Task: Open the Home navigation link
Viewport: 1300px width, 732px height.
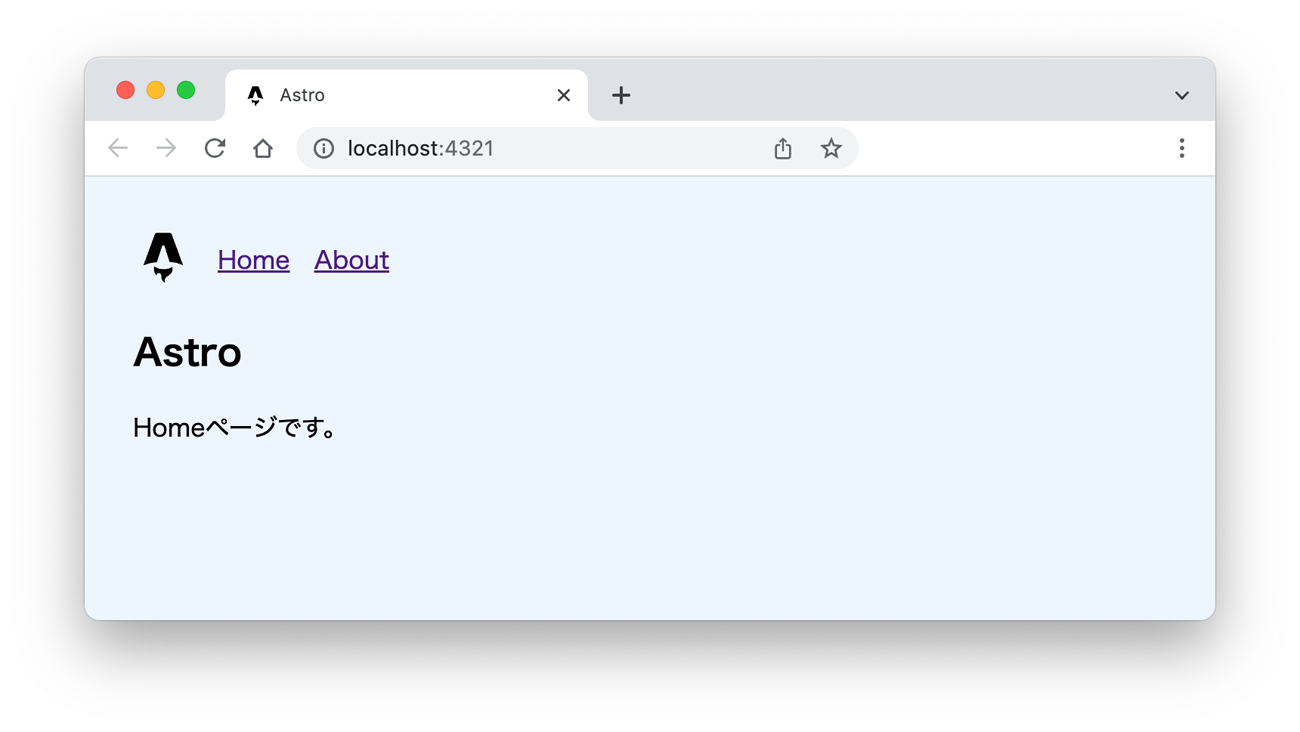Action: pyautogui.click(x=254, y=260)
